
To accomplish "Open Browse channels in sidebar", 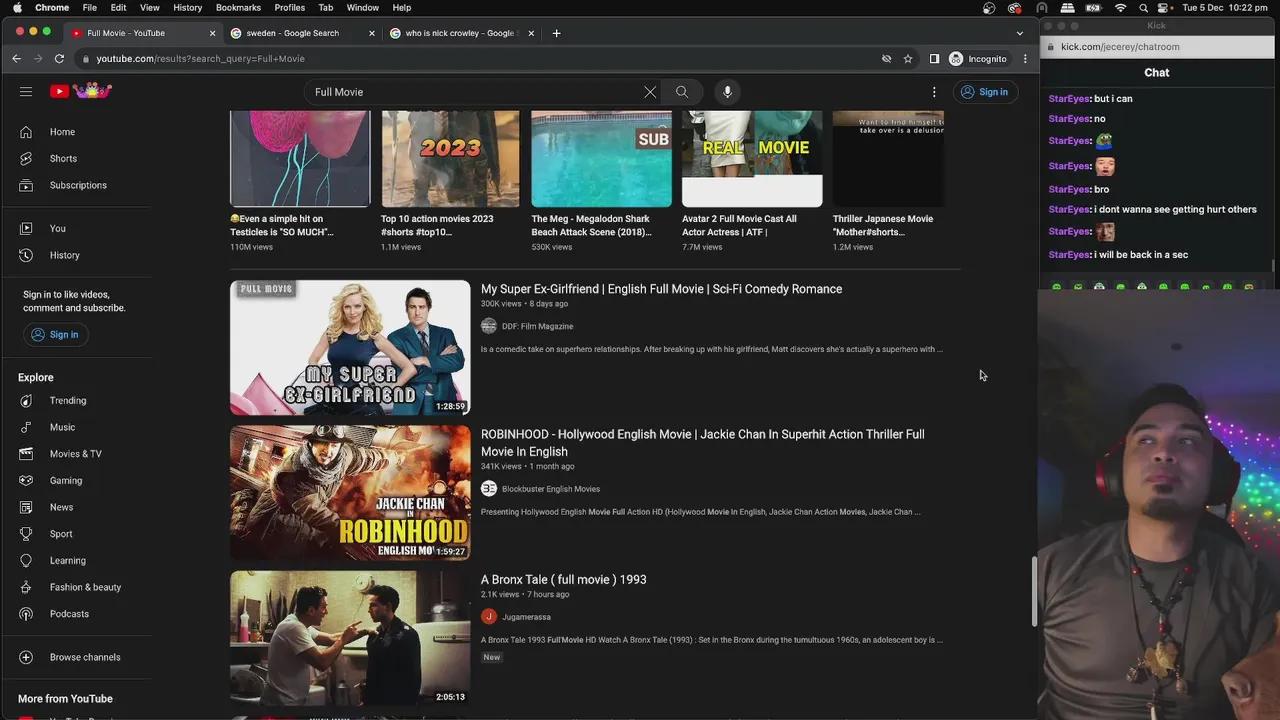I will (84, 657).
